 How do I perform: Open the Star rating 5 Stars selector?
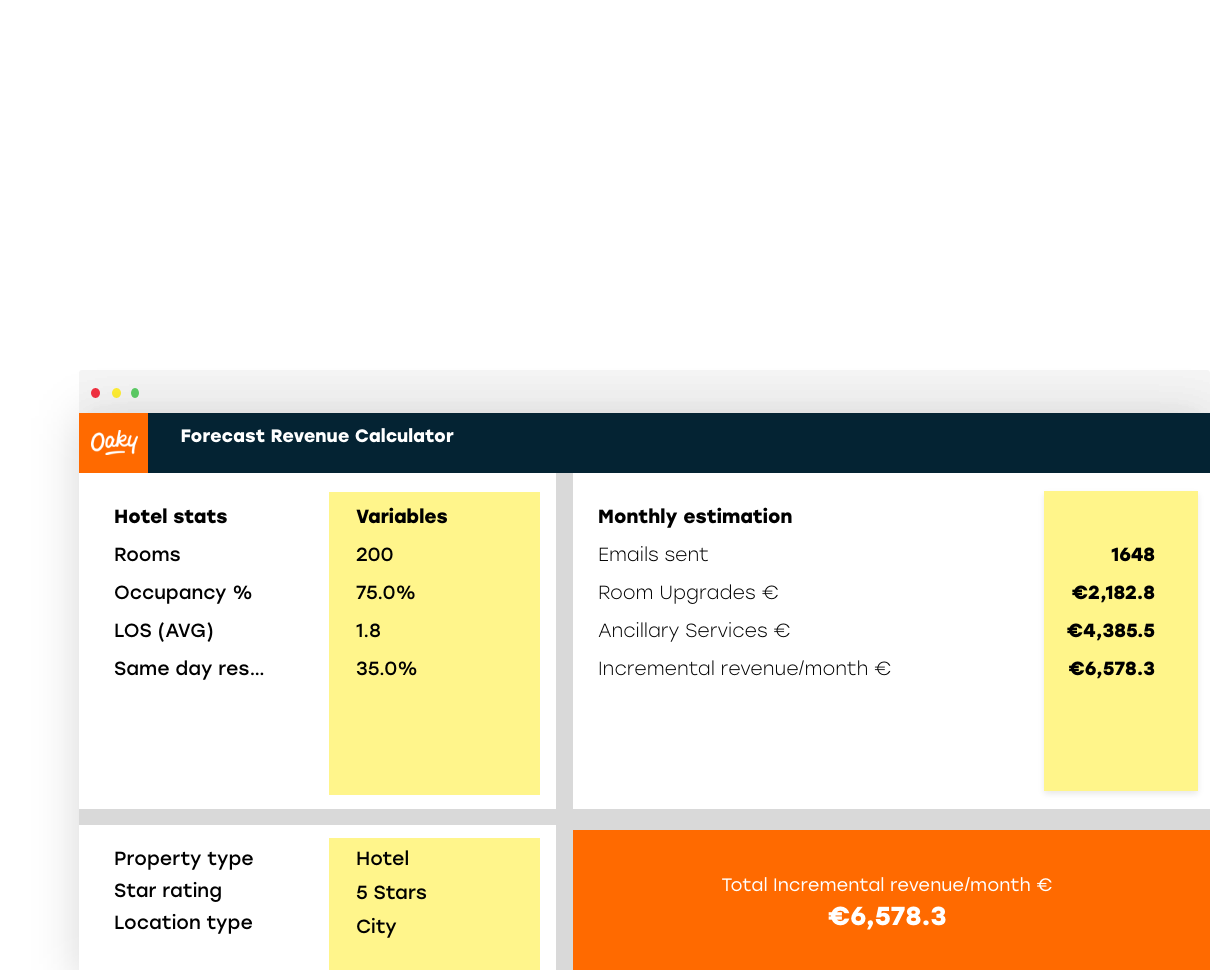pos(391,893)
